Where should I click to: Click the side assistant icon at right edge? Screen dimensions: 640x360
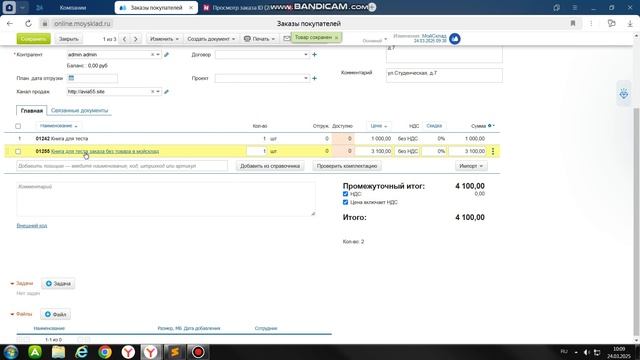click(x=624, y=94)
